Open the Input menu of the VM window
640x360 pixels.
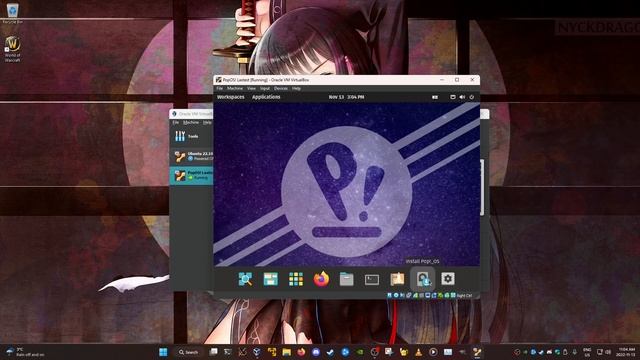coord(265,88)
